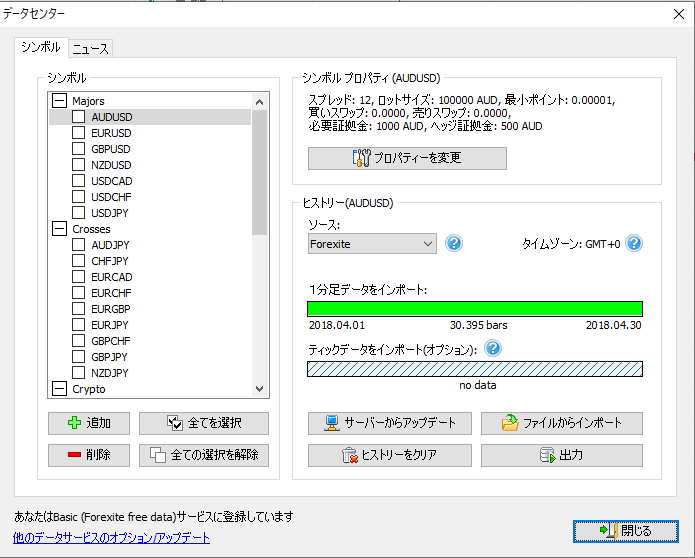Check the GBPCHF checkbox
Image resolution: width=695 pixels, height=558 pixels.
(x=78, y=340)
